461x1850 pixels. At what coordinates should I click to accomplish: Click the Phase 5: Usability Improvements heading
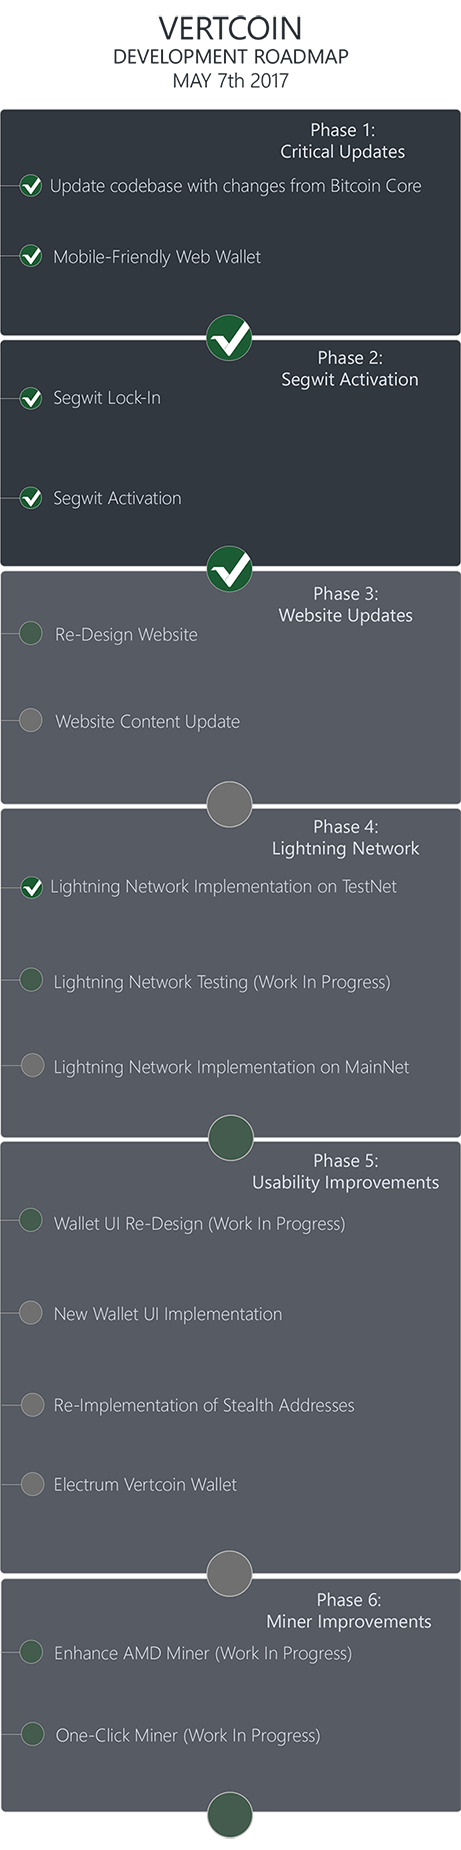pos(345,1172)
